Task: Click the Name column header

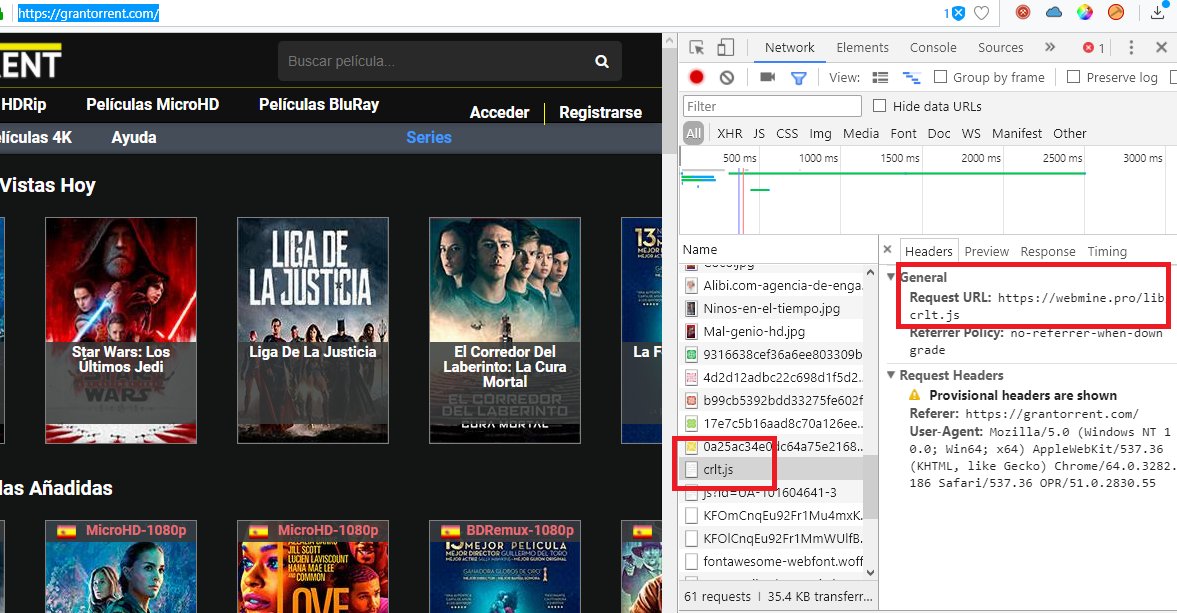Action: click(778, 249)
